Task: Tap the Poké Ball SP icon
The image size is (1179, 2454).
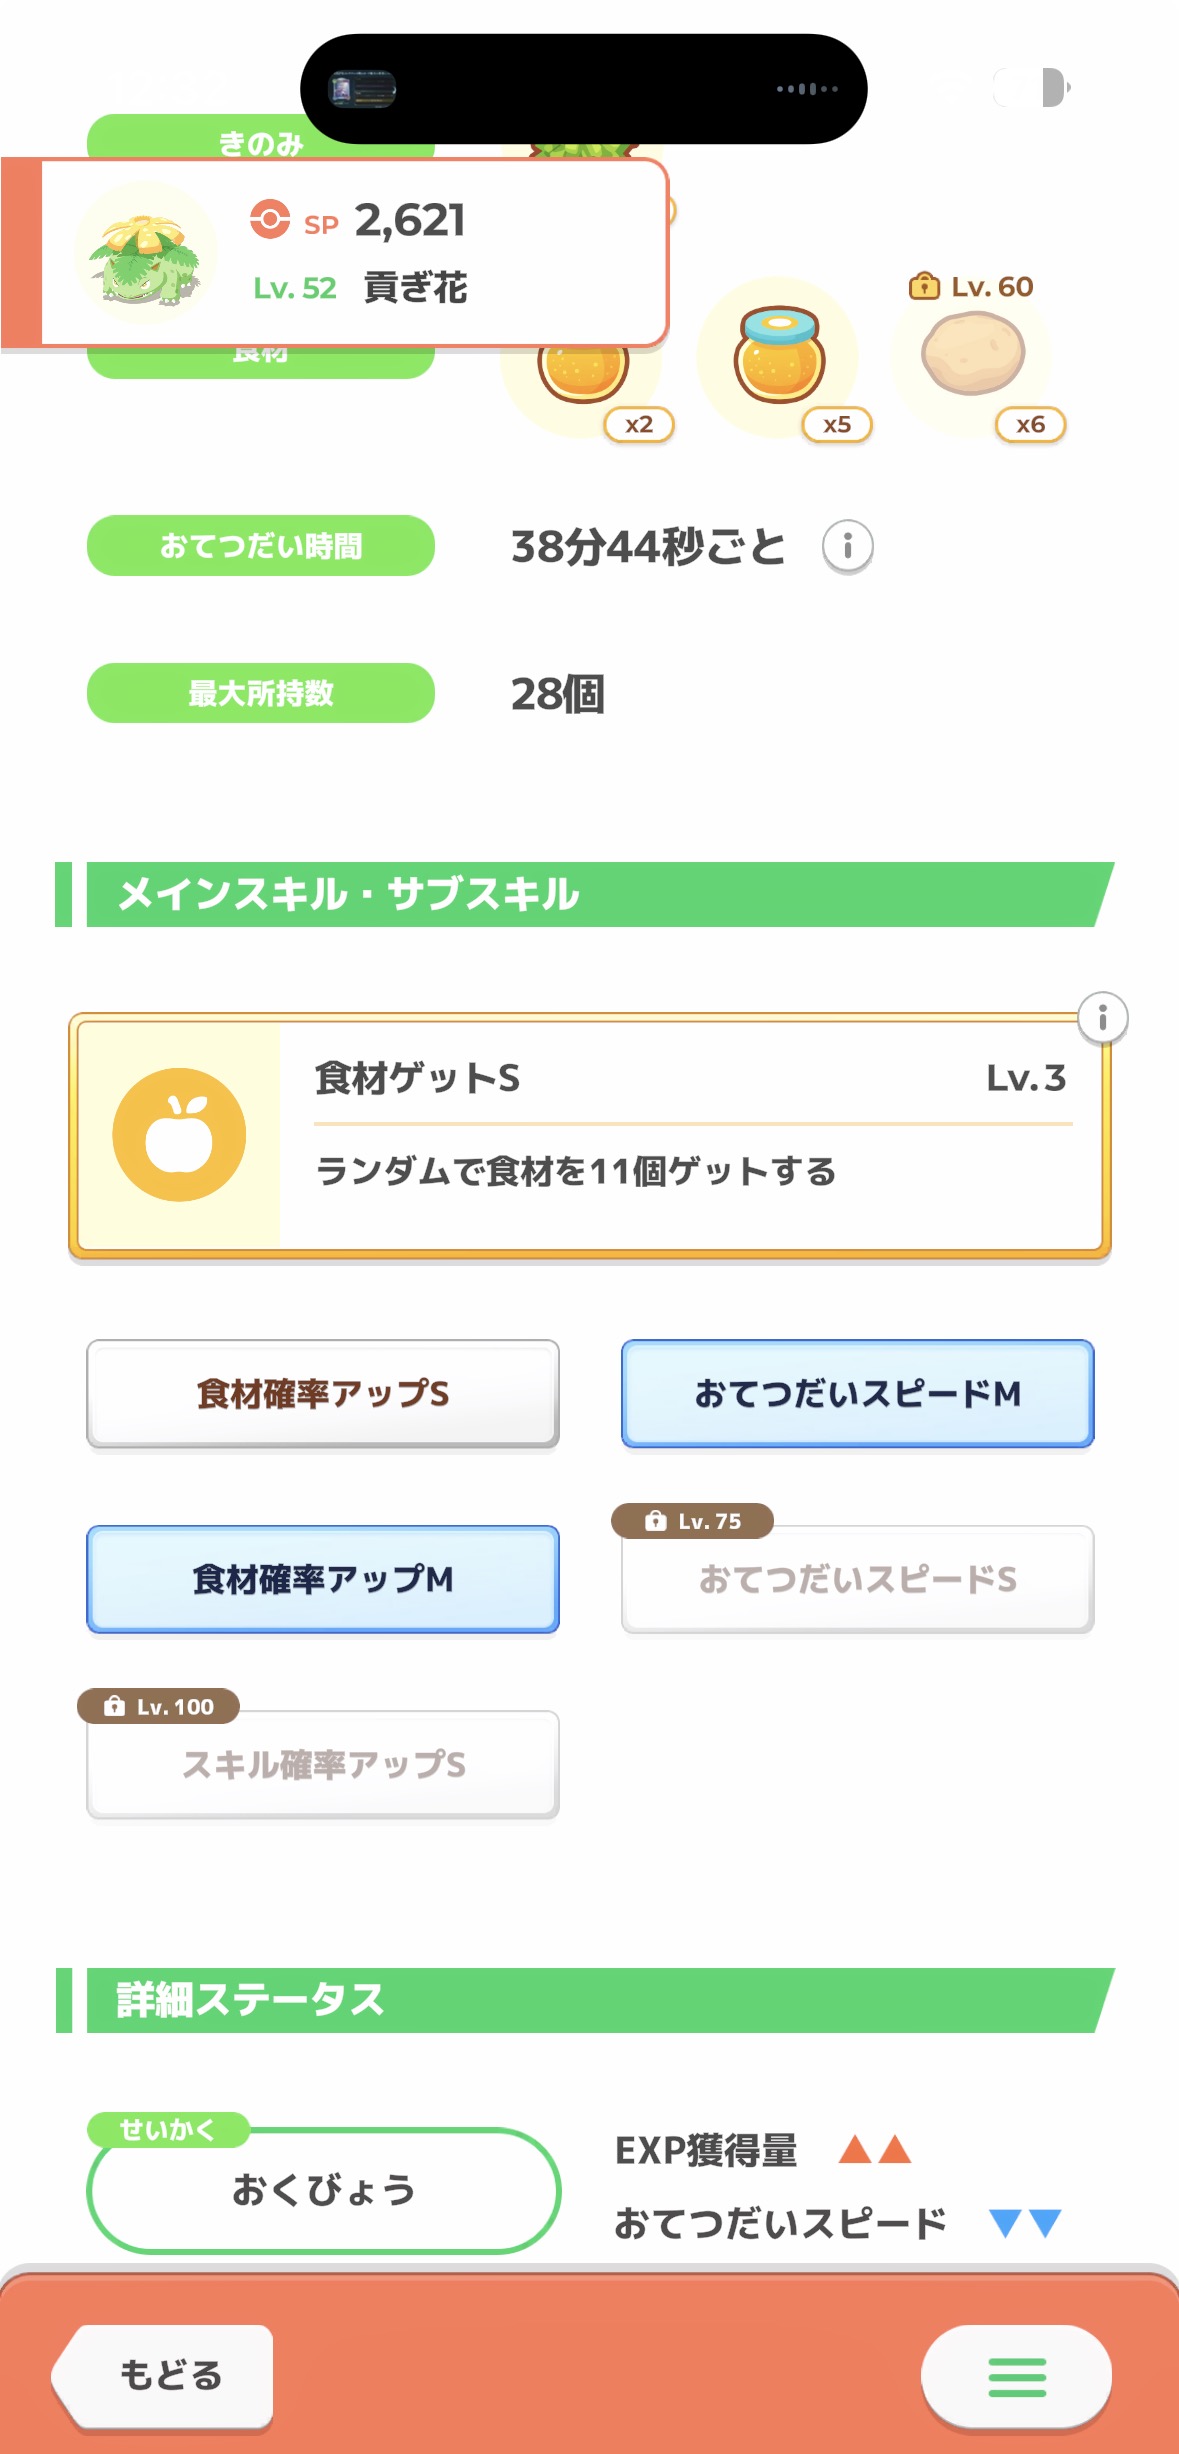Action: coord(270,219)
